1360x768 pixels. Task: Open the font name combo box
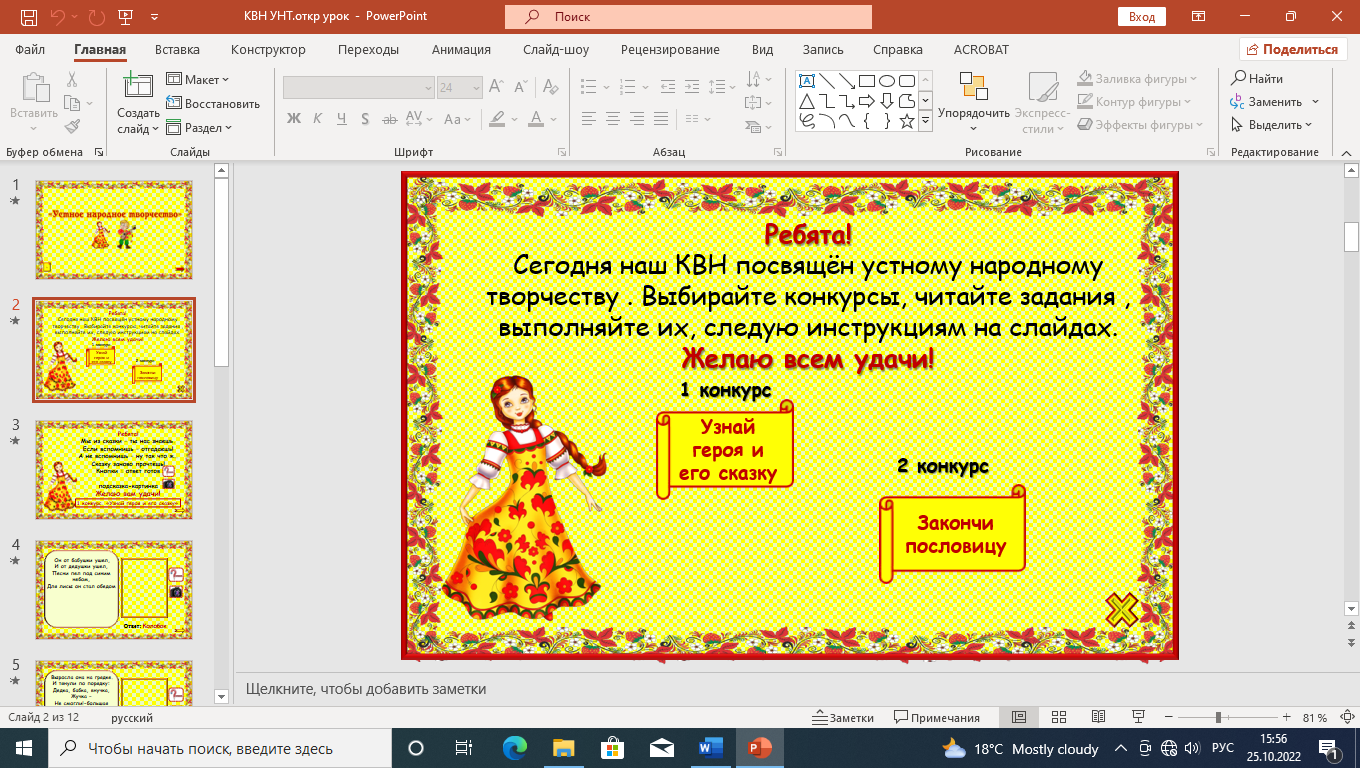[358, 87]
